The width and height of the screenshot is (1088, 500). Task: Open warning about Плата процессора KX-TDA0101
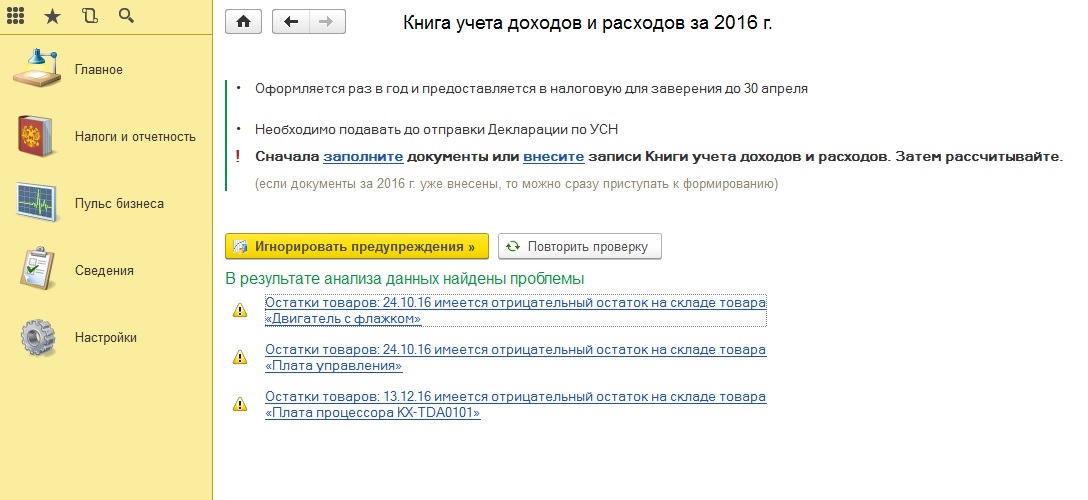click(x=515, y=404)
